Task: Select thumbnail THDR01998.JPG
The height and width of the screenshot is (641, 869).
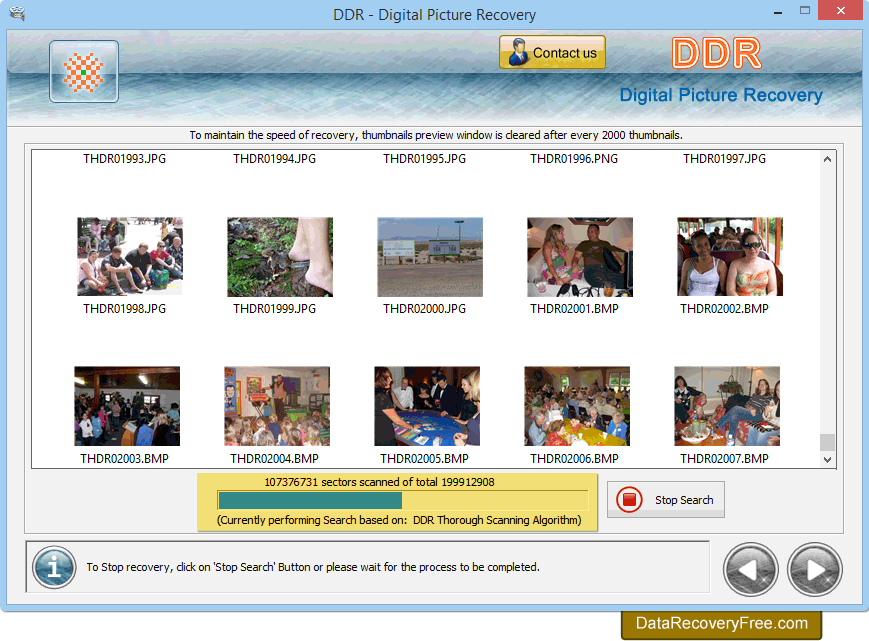Action: click(x=130, y=257)
